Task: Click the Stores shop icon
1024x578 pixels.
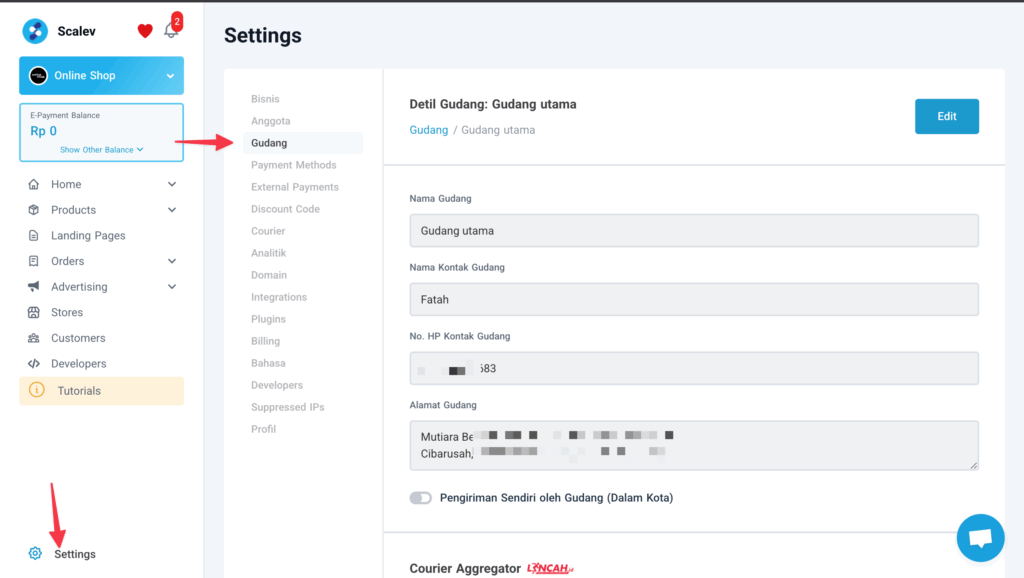Action: [34, 313]
